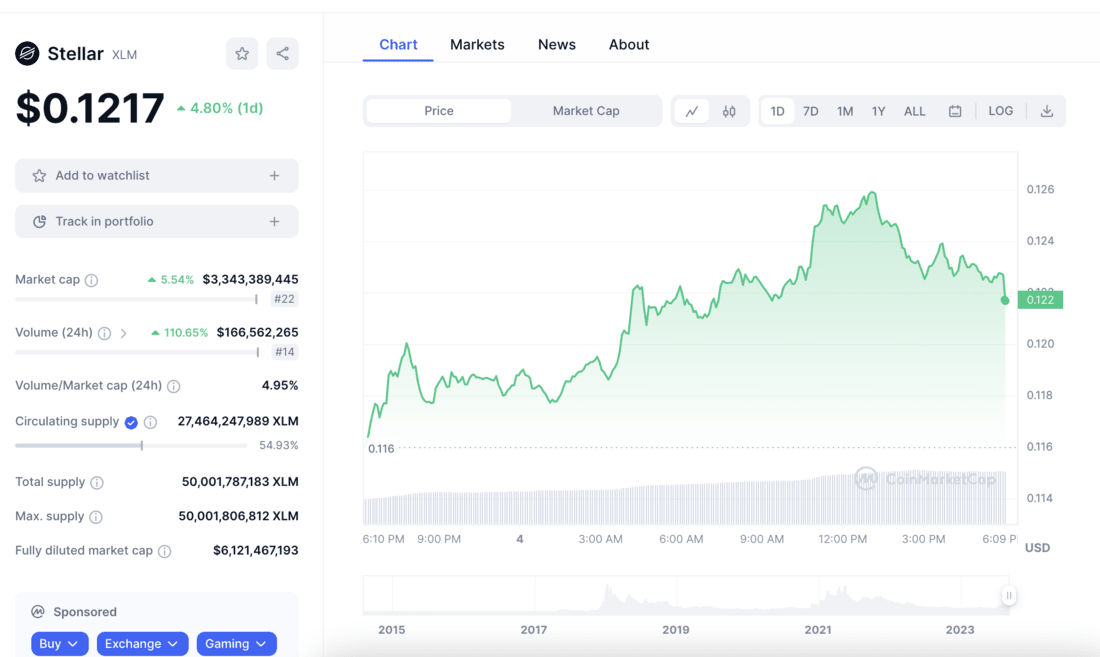Click the 27,464,247,989 XLM supply value
This screenshot has height=657, width=1100.
coord(238,421)
